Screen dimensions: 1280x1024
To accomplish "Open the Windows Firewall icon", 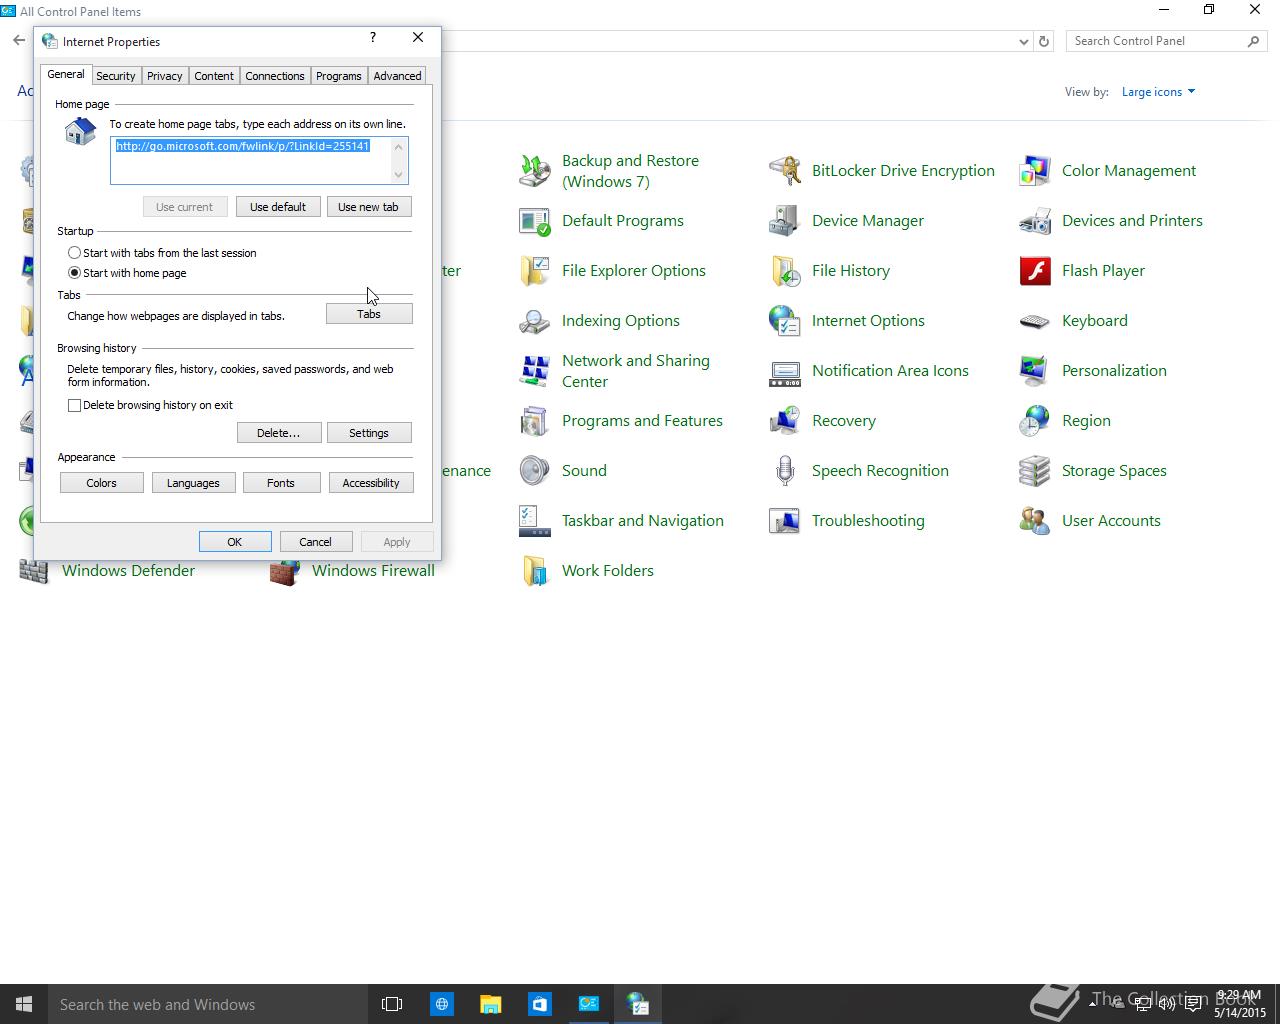I will [x=285, y=572].
